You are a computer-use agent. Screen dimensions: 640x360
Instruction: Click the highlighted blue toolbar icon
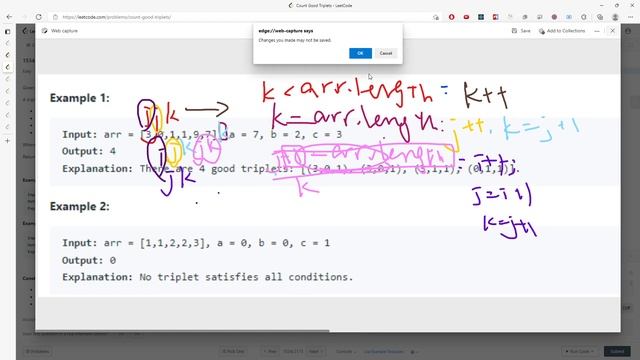point(569,17)
